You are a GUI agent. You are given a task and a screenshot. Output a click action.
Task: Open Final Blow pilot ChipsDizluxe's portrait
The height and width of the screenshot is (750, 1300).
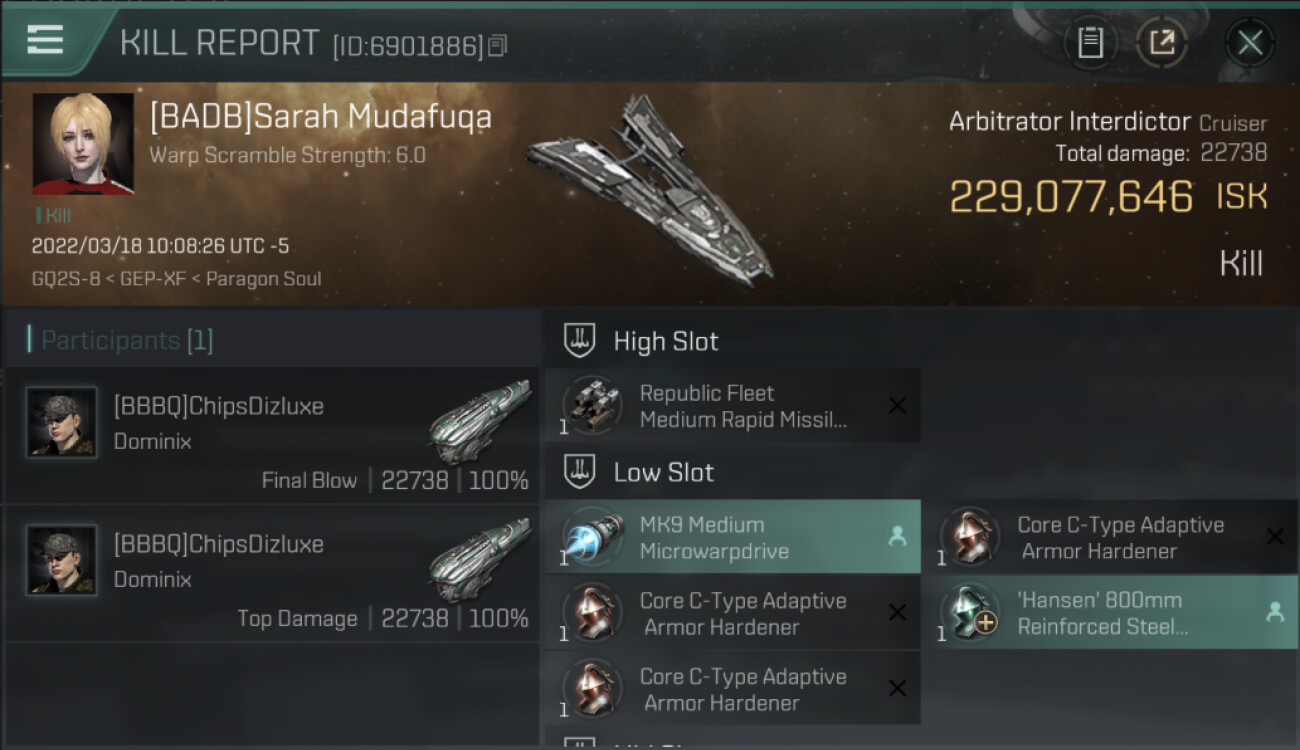coord(61,422)
